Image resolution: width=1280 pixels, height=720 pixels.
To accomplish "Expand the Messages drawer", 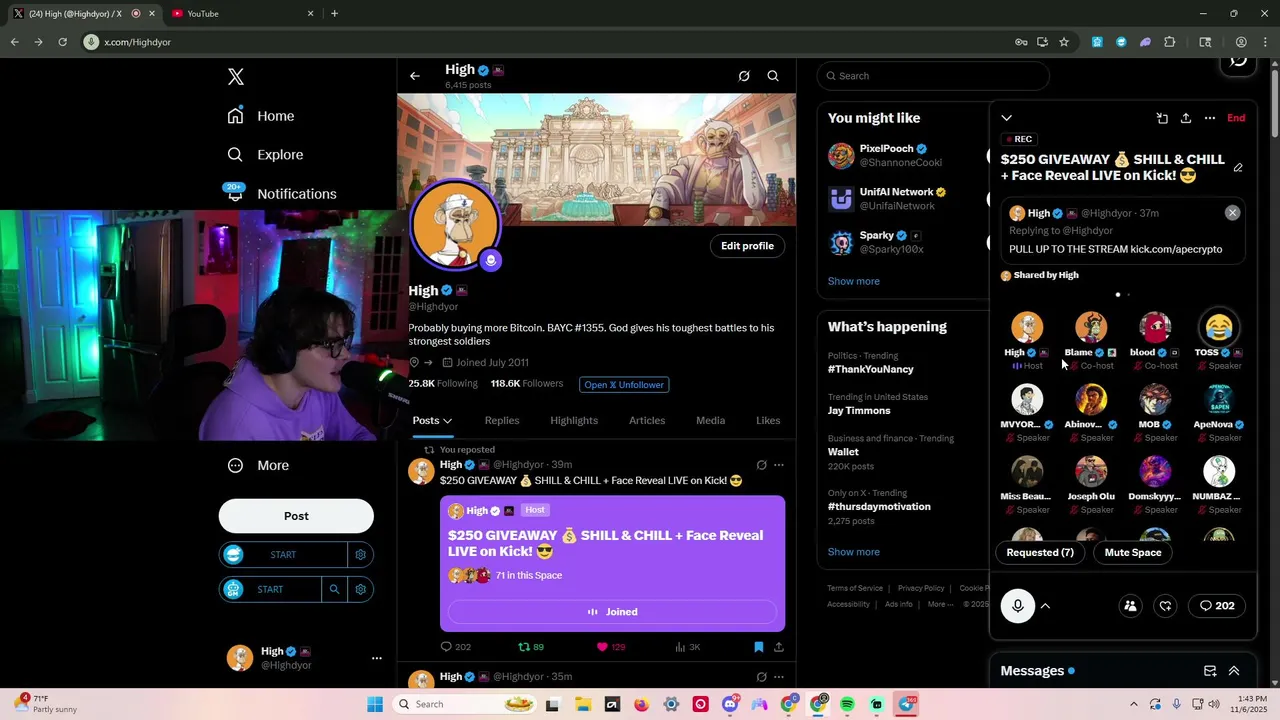I will (x=1234, y=671).
